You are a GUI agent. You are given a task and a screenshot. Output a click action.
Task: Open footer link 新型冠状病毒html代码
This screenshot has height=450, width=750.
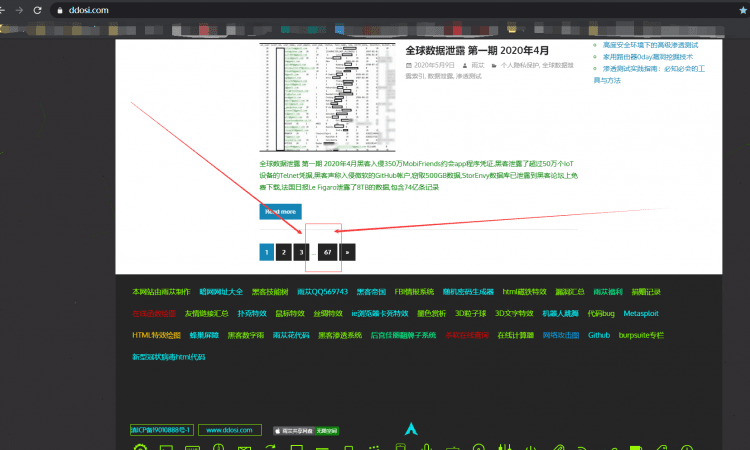click(x=168, y=357)
